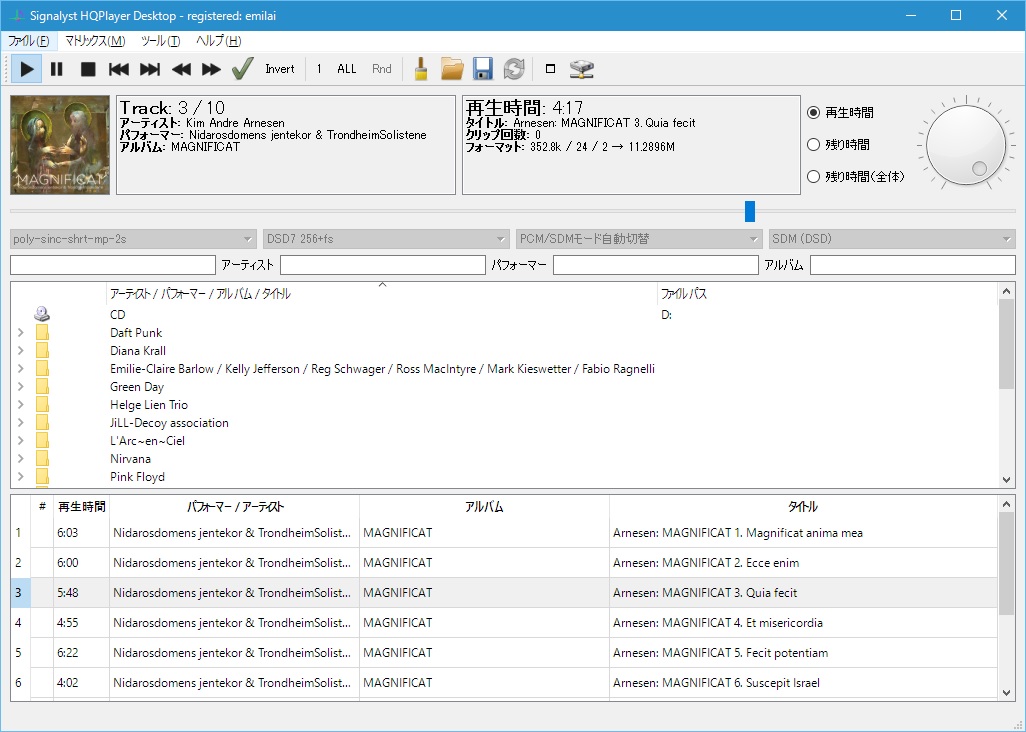
Task: Switch display to 残り時間 mode
Action: [815, 143]
